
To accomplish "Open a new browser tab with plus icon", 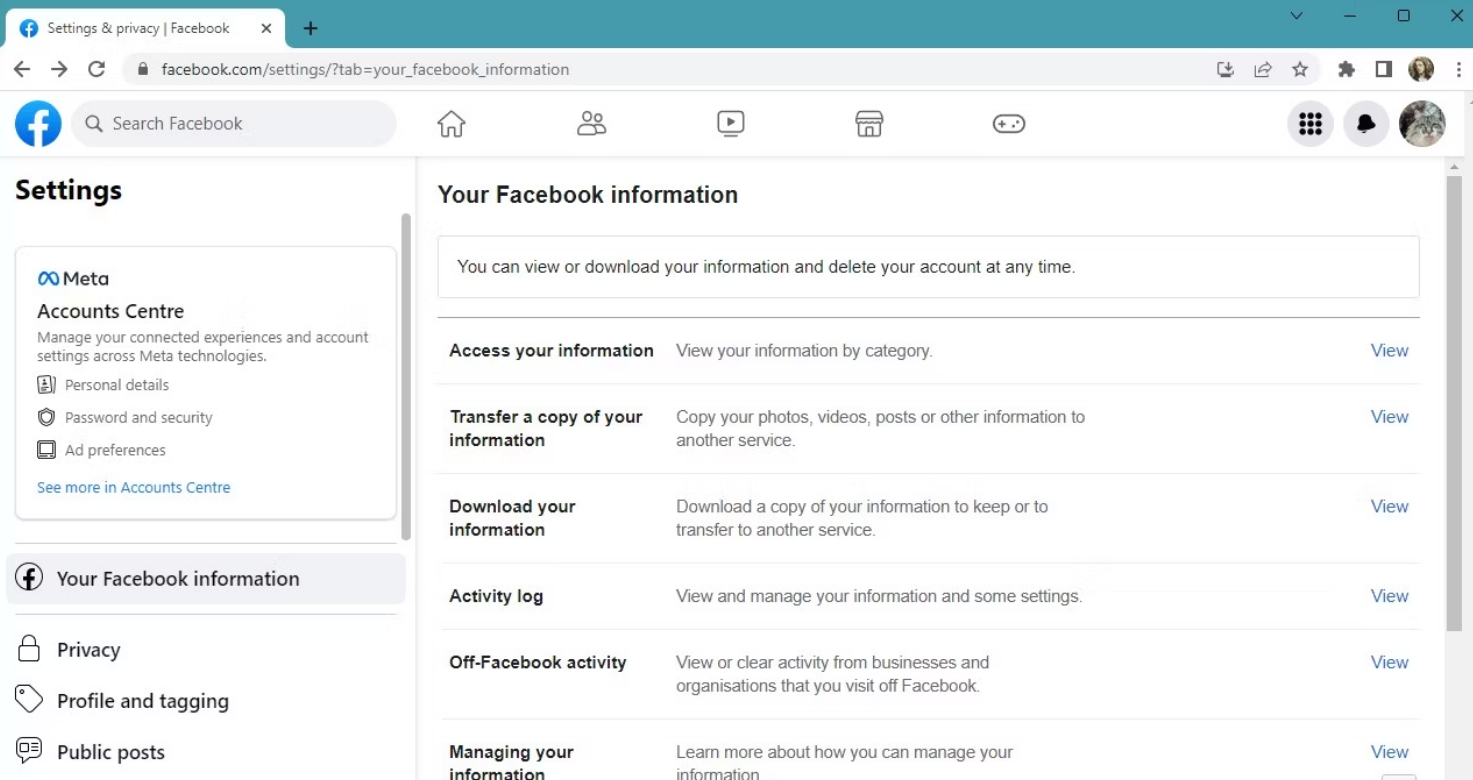I will [310, 28].
